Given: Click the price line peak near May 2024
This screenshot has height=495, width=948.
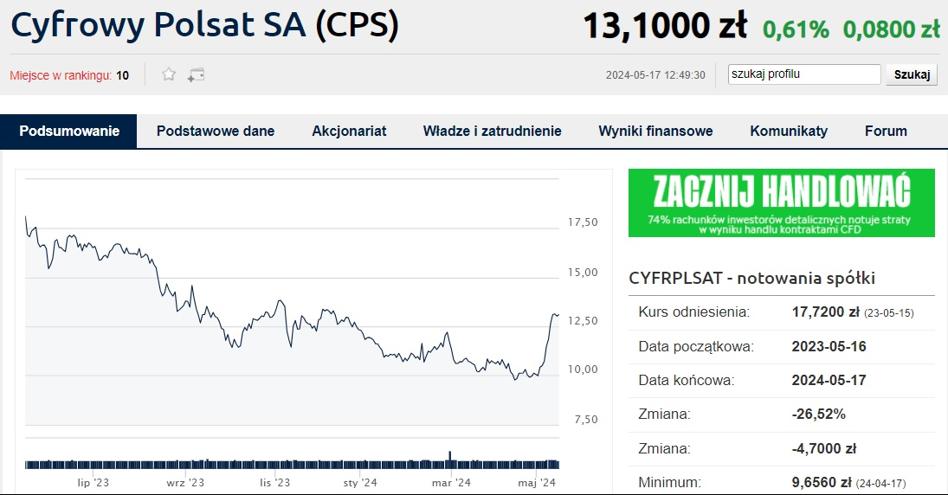Looking at the screenshot, I should point(554,314).
